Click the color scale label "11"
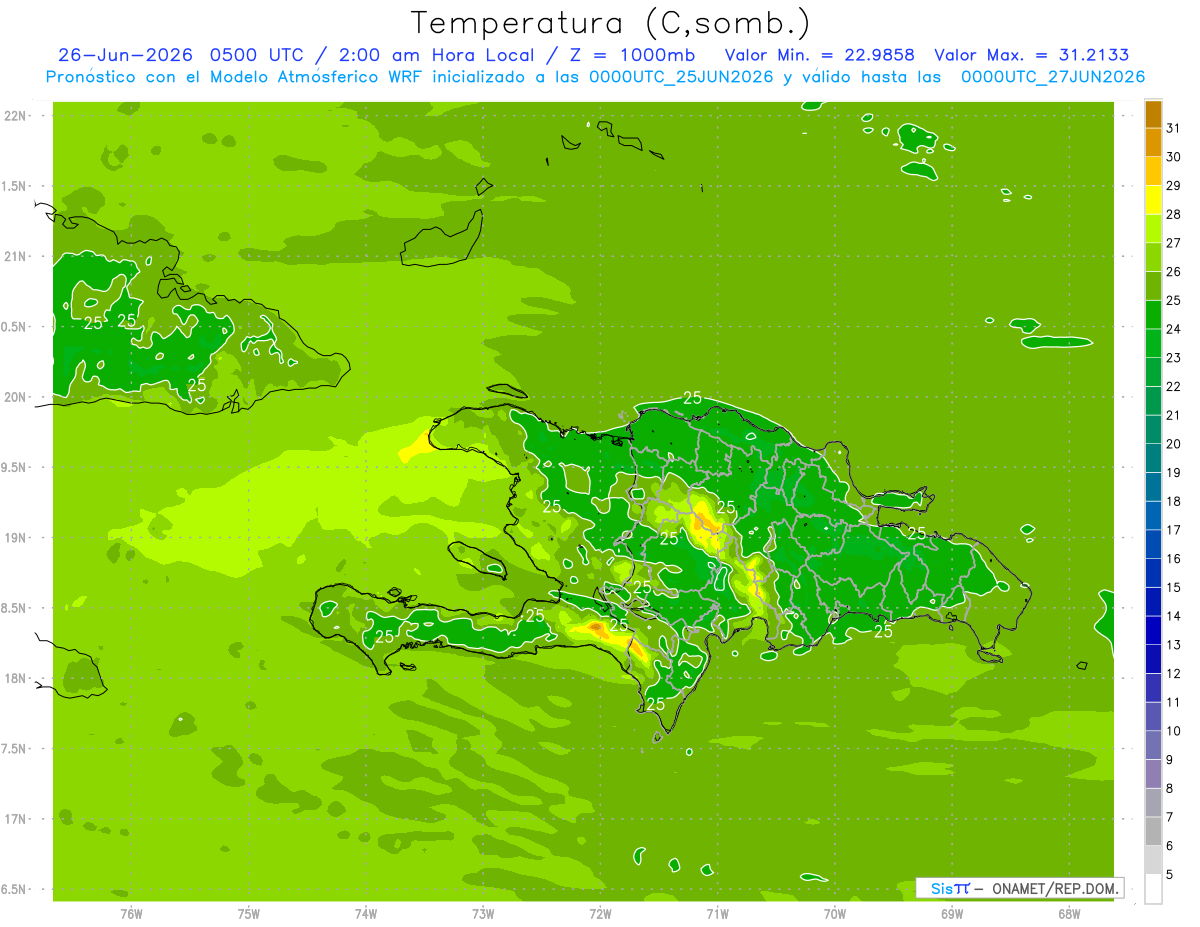 pos(1174,703)
